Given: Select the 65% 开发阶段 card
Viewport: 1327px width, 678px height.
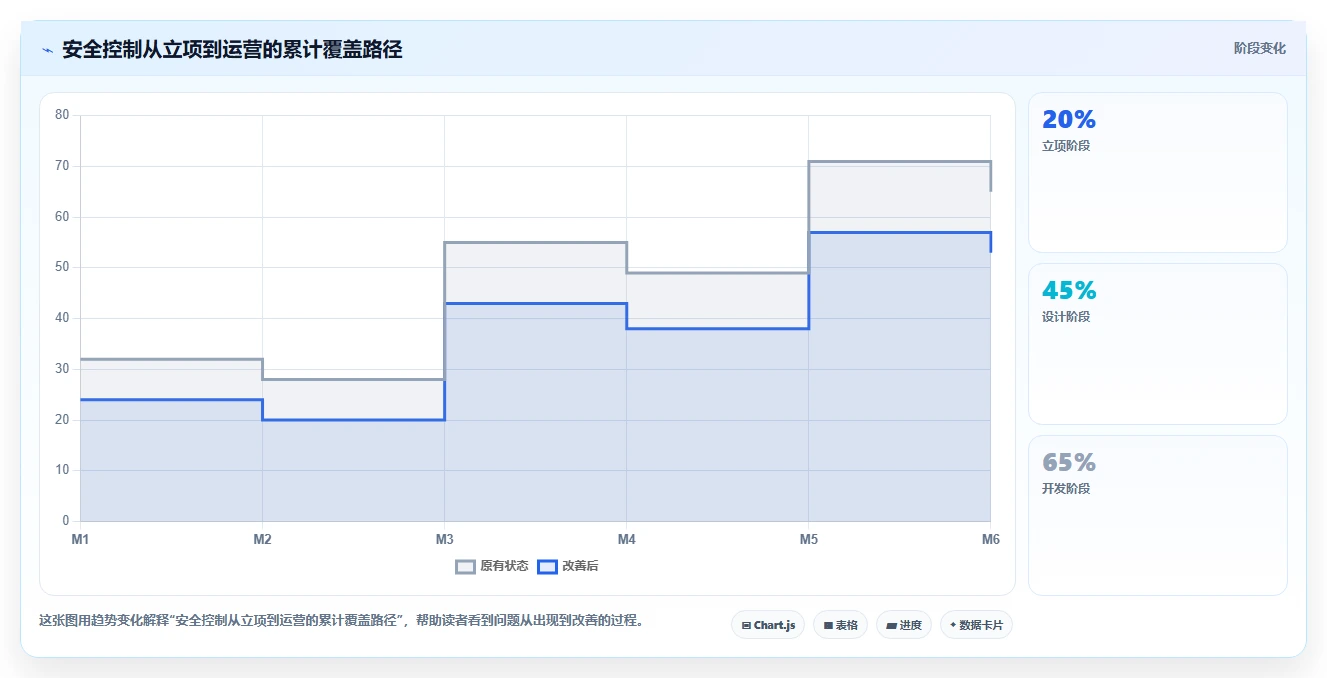Looking at the screenshot, I should (x=1157, y=515).
